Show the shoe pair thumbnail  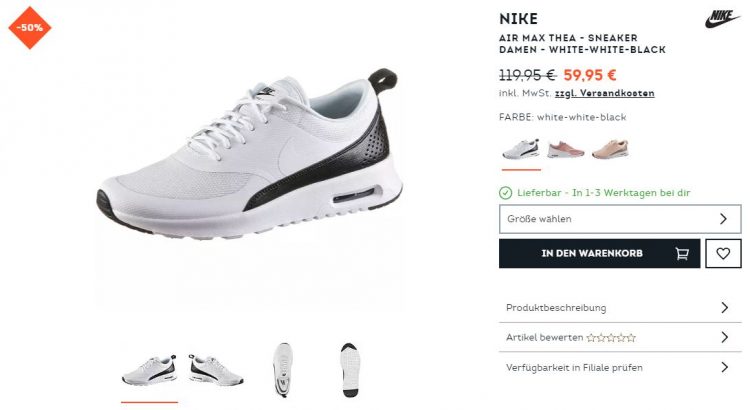[216, 370]
